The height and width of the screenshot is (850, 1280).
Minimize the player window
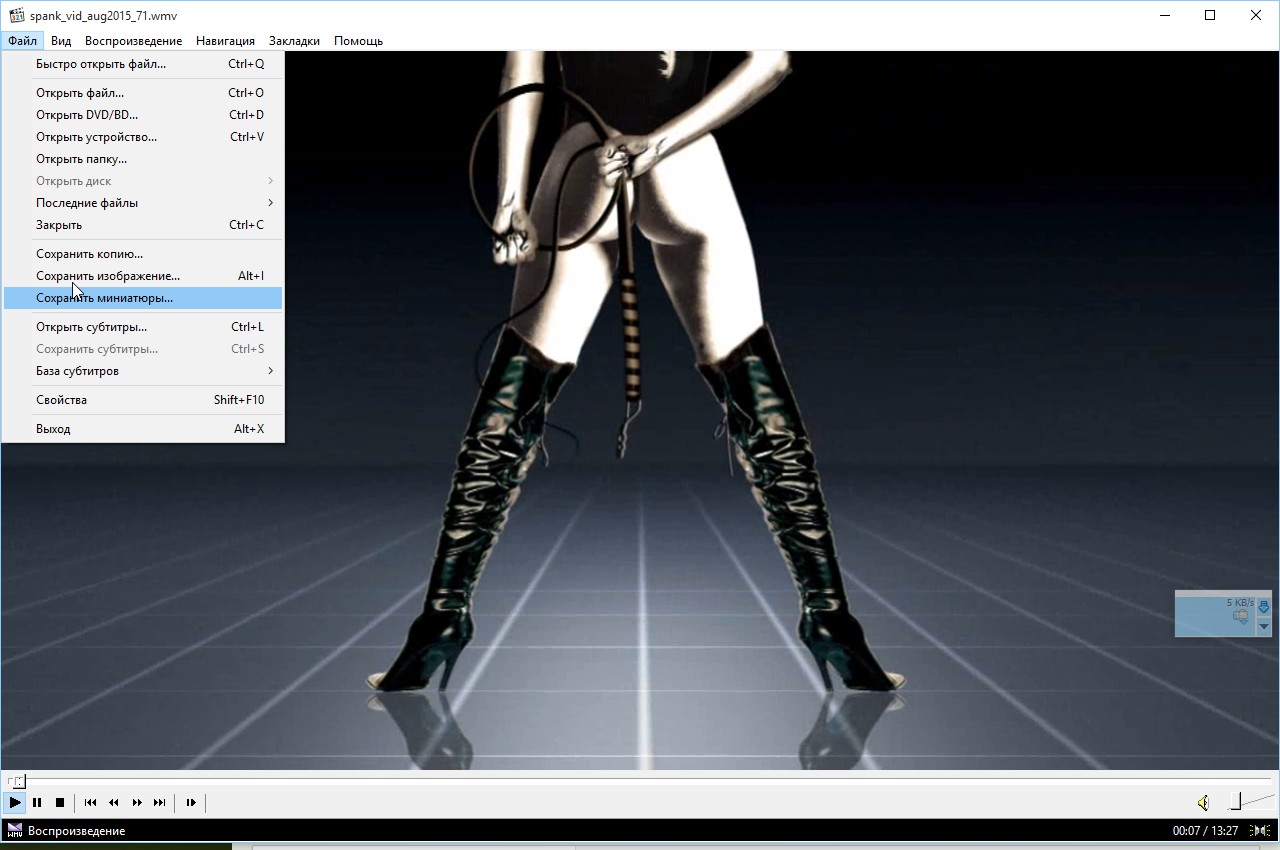pyautogui.click(x=1165, y=15)
